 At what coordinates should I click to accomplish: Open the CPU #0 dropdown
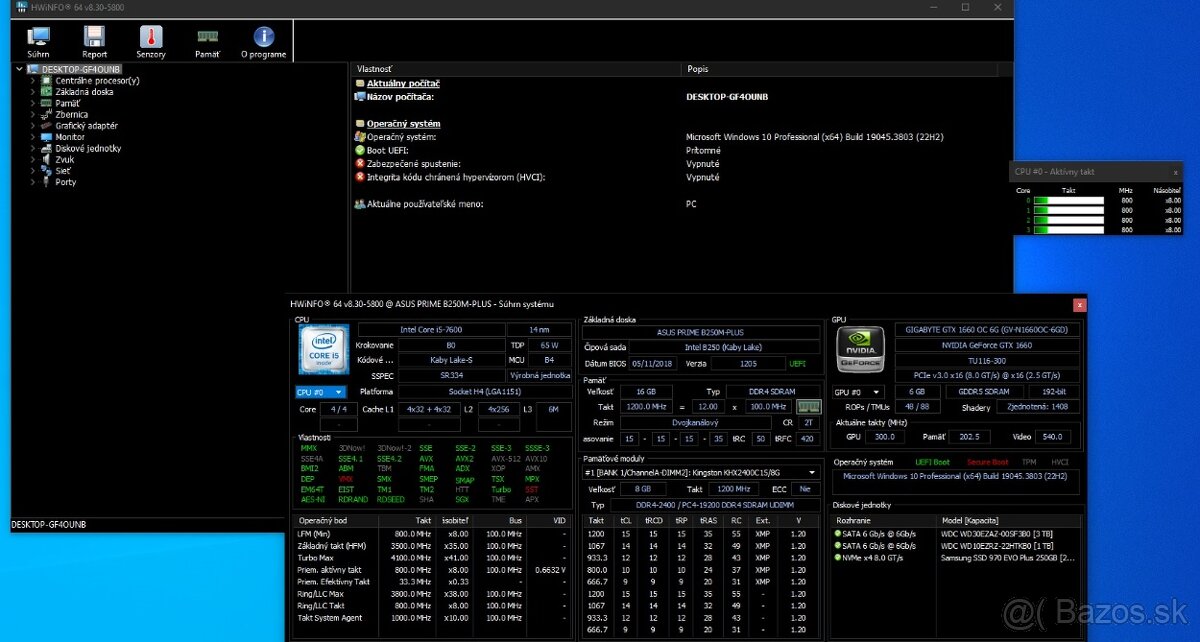point(320,392)
